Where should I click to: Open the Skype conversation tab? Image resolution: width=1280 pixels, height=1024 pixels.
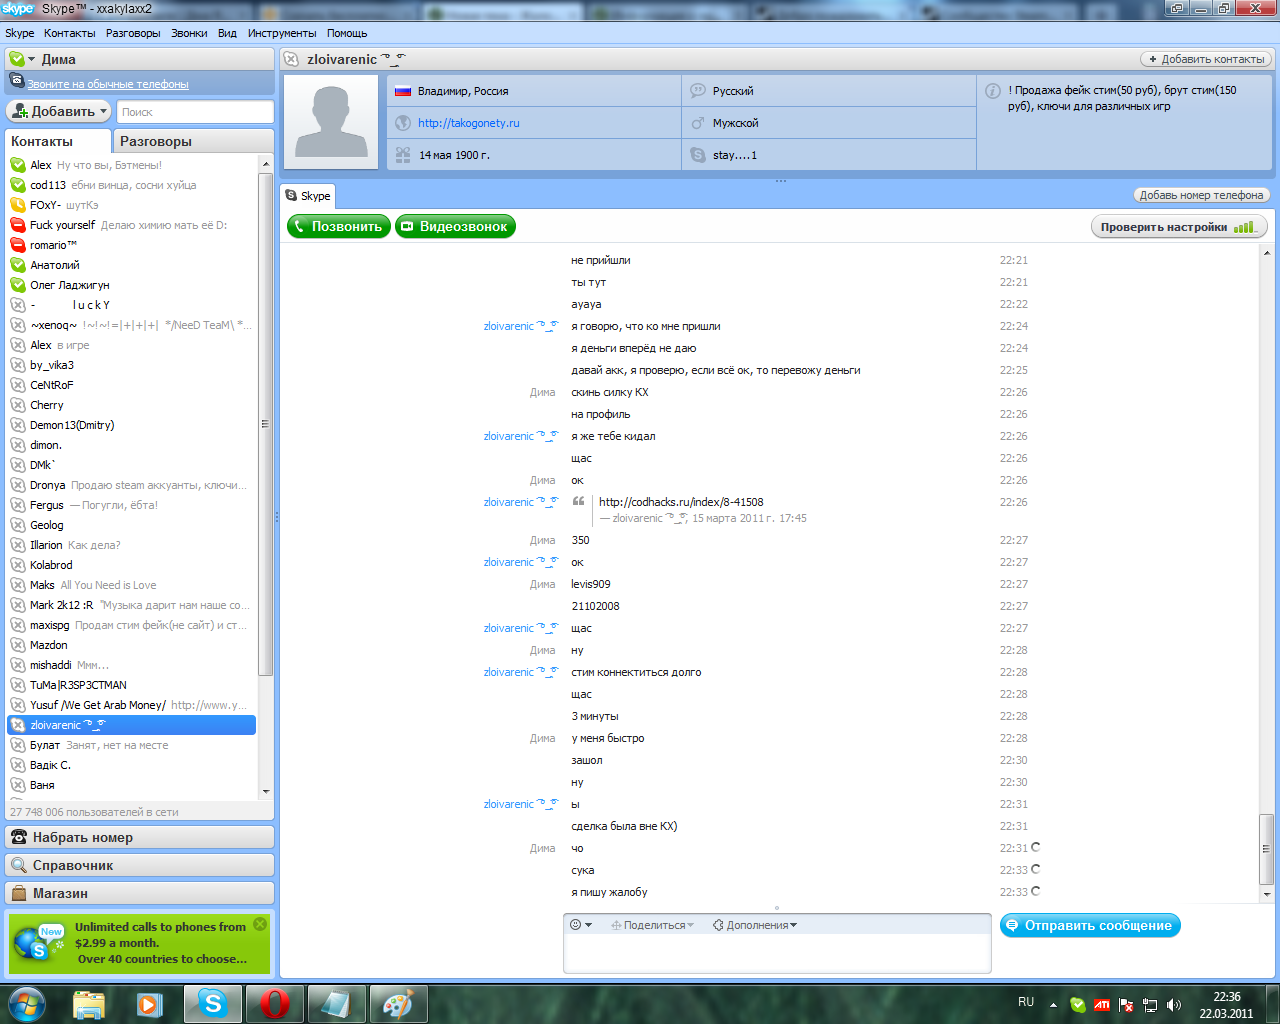point(308,196)
